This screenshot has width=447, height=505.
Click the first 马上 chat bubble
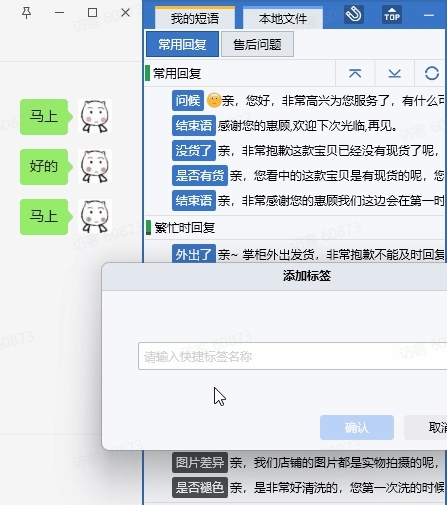pos(46,117)
